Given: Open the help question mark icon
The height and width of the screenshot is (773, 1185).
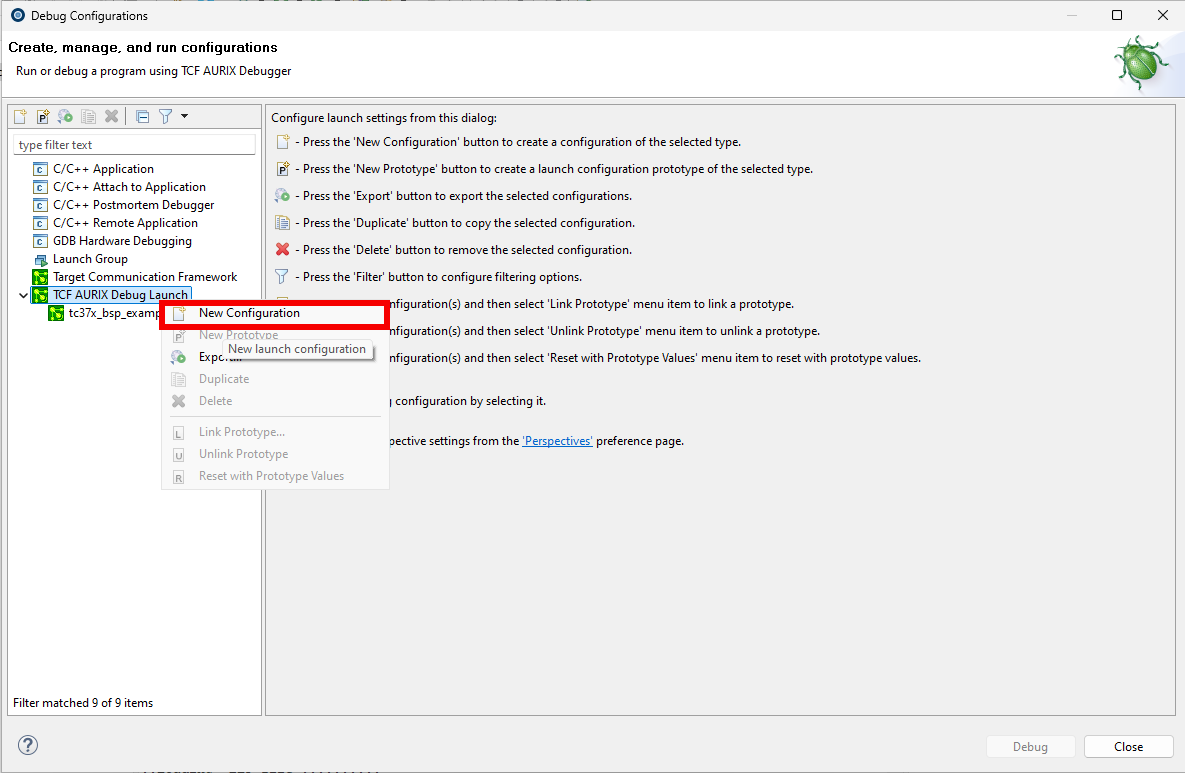Looking at the screenshot, I should point(27,745).
